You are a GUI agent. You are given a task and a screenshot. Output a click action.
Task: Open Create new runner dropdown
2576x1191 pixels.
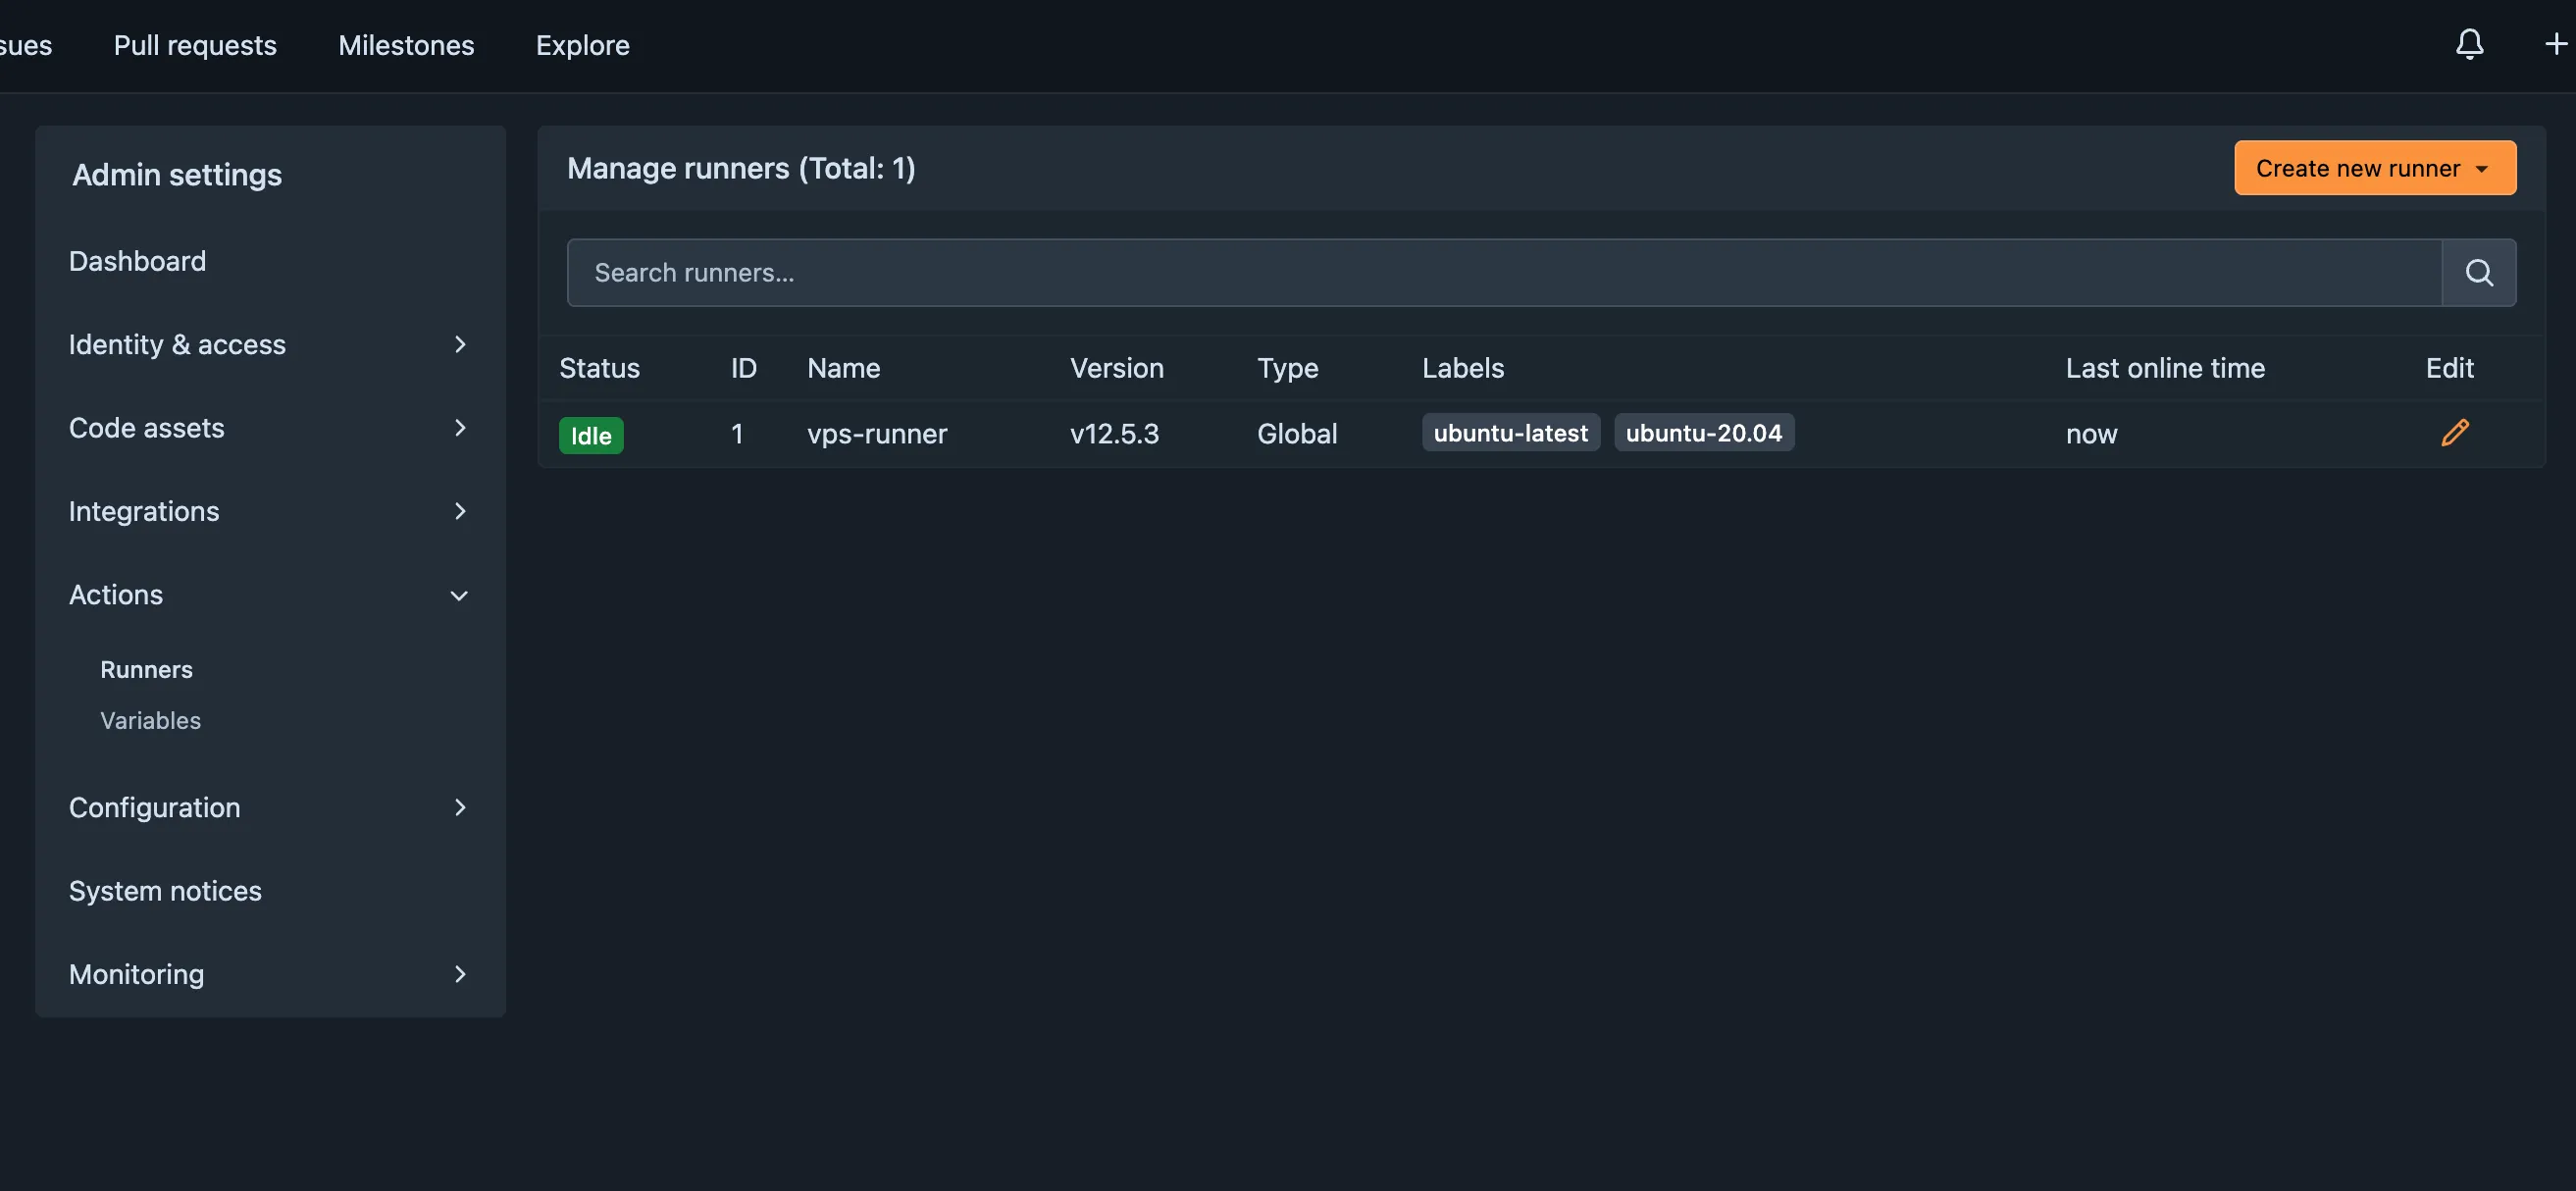click(2374, 168)
